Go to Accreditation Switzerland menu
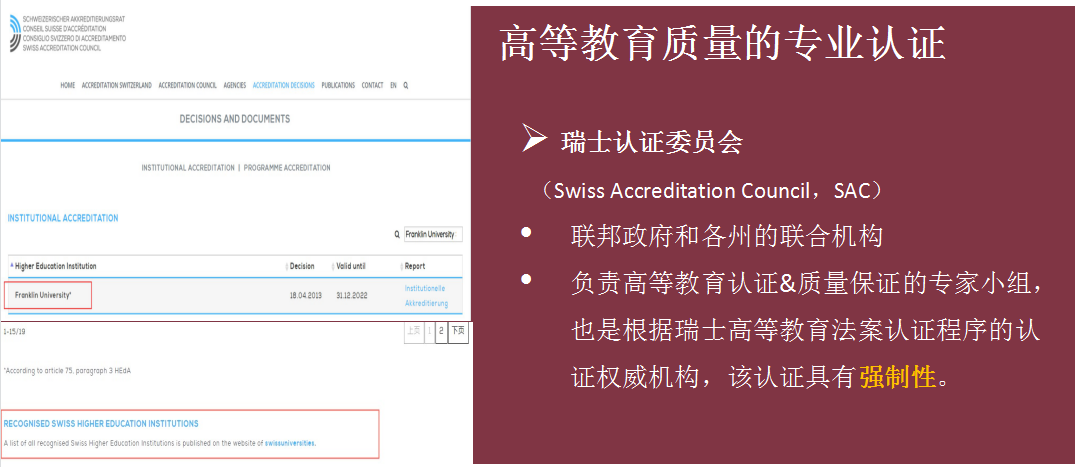The width and height of the screenshot is (1075, 467). [116, 86]
